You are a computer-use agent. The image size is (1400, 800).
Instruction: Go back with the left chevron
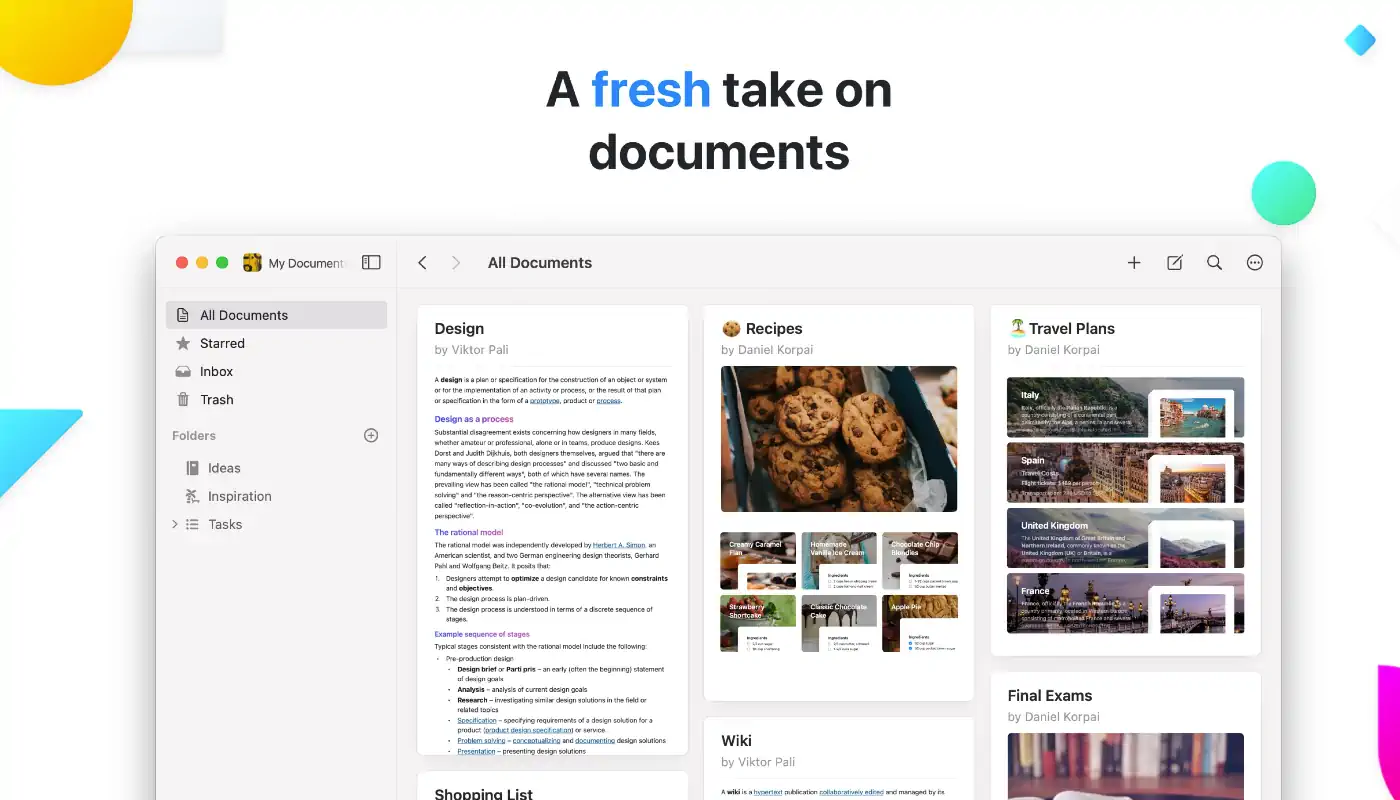click(x=422, y=263)
